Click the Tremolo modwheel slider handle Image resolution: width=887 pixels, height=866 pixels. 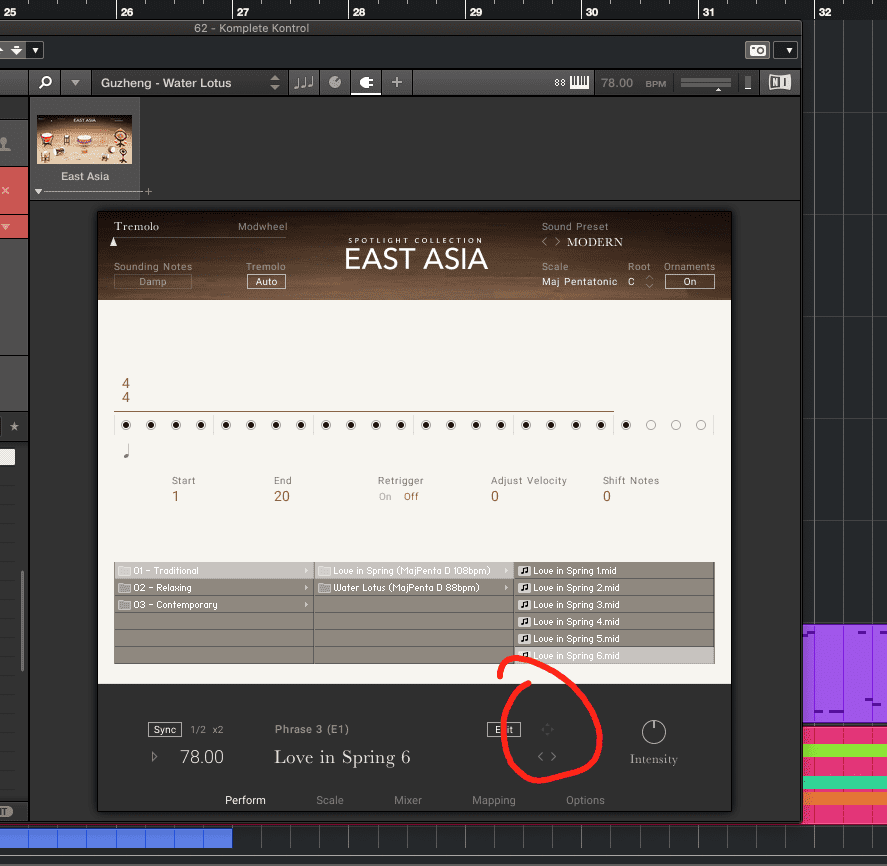[114, 242]
